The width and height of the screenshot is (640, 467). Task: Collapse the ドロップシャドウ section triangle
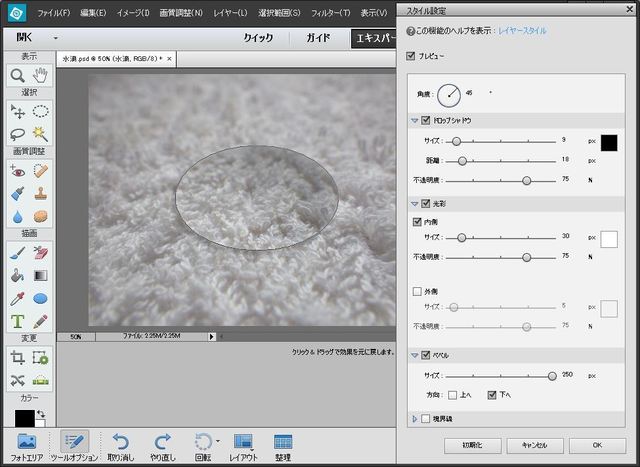(414, 120)
